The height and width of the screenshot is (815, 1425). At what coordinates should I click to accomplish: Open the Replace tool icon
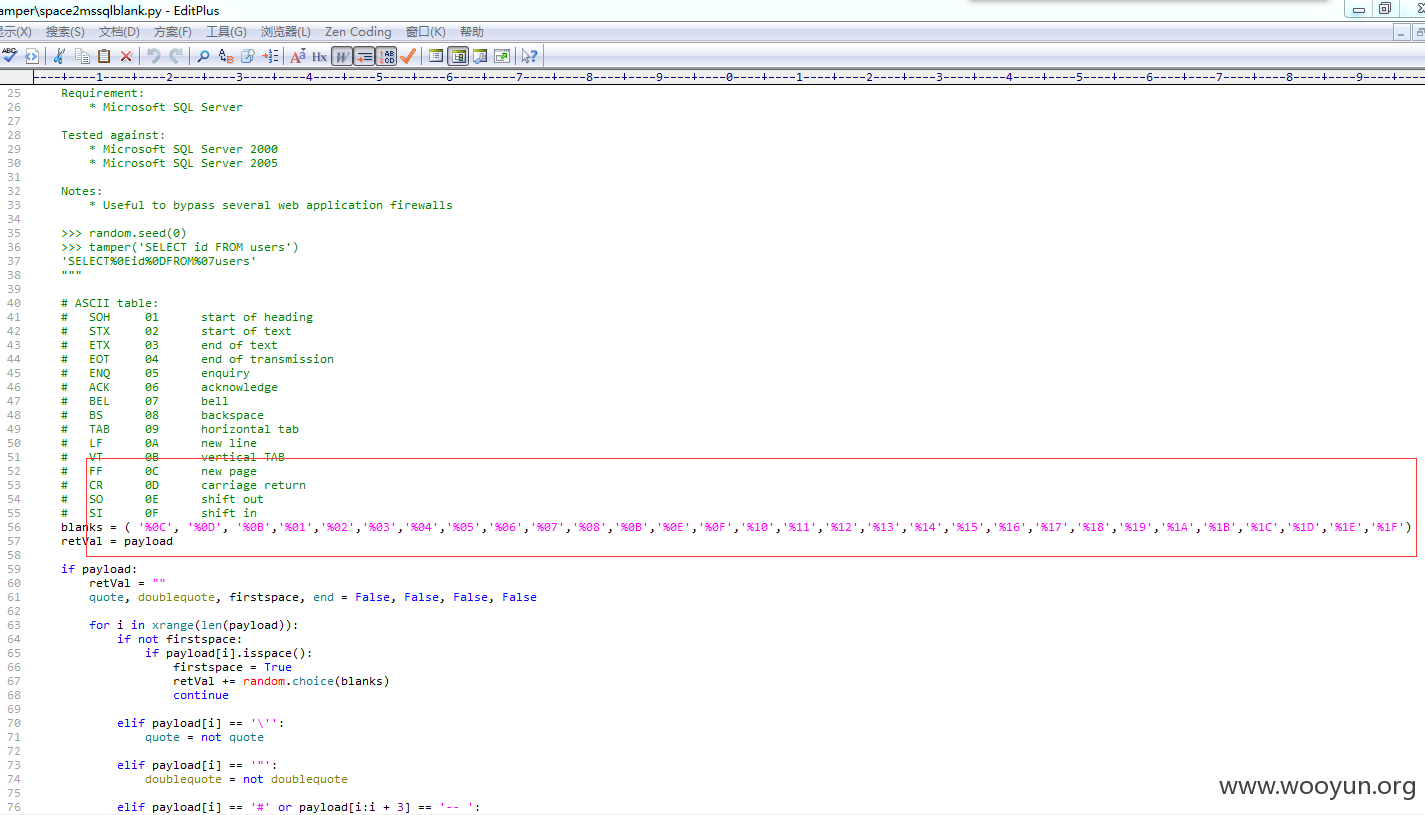(226, 56)
